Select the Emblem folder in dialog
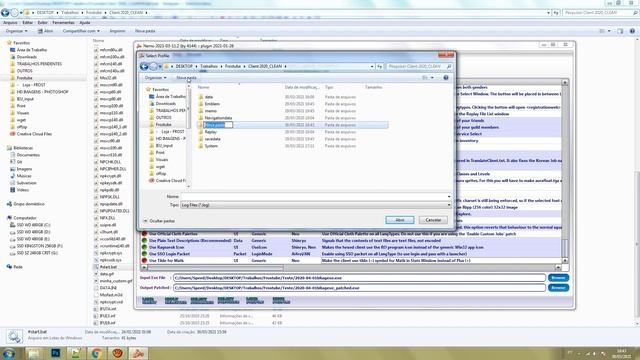This screenshot has width=640, height=360. click(x=212, y=104)
